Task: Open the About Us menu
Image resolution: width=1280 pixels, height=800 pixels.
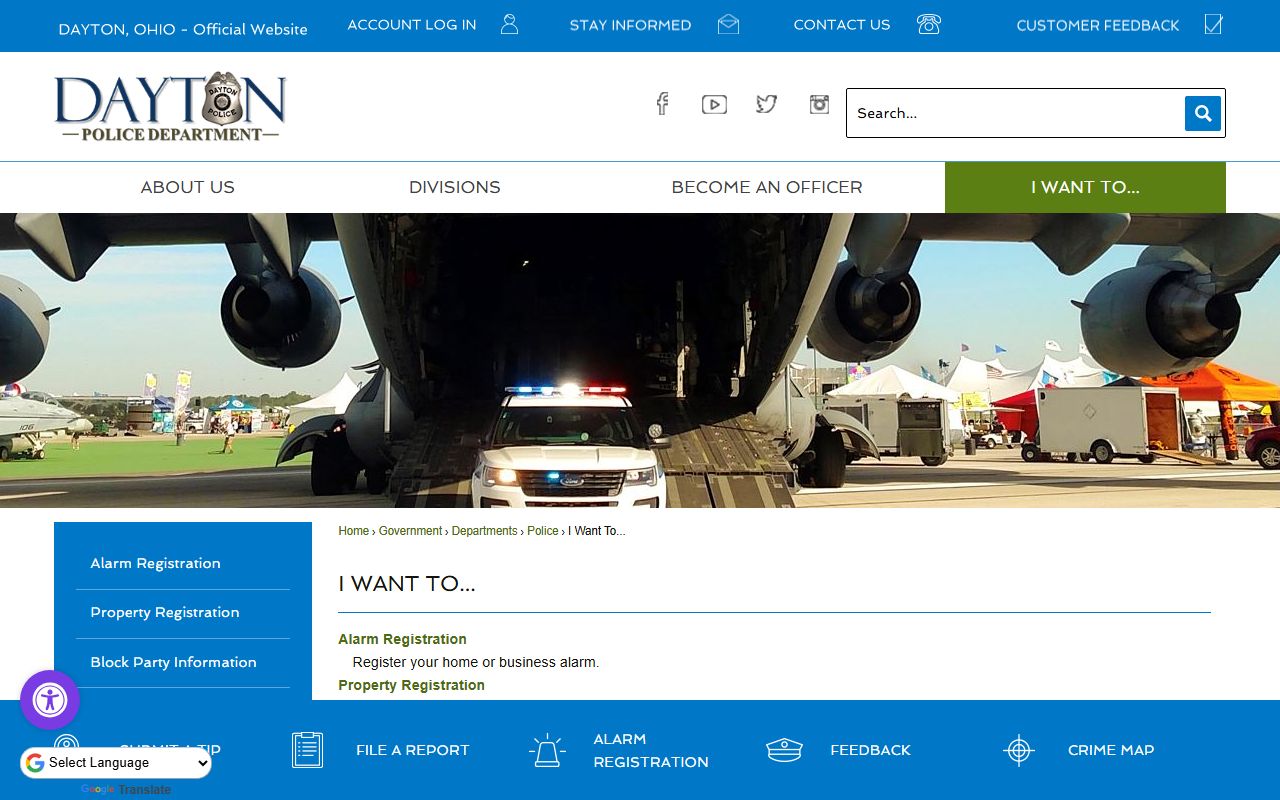Action: point(187,187)
